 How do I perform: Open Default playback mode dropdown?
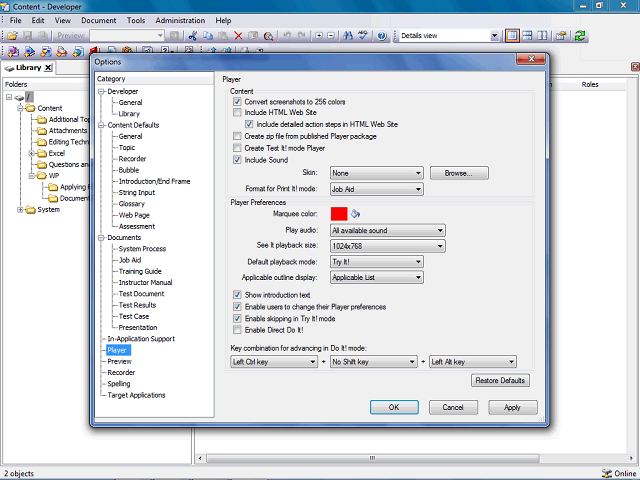[377, 262]
